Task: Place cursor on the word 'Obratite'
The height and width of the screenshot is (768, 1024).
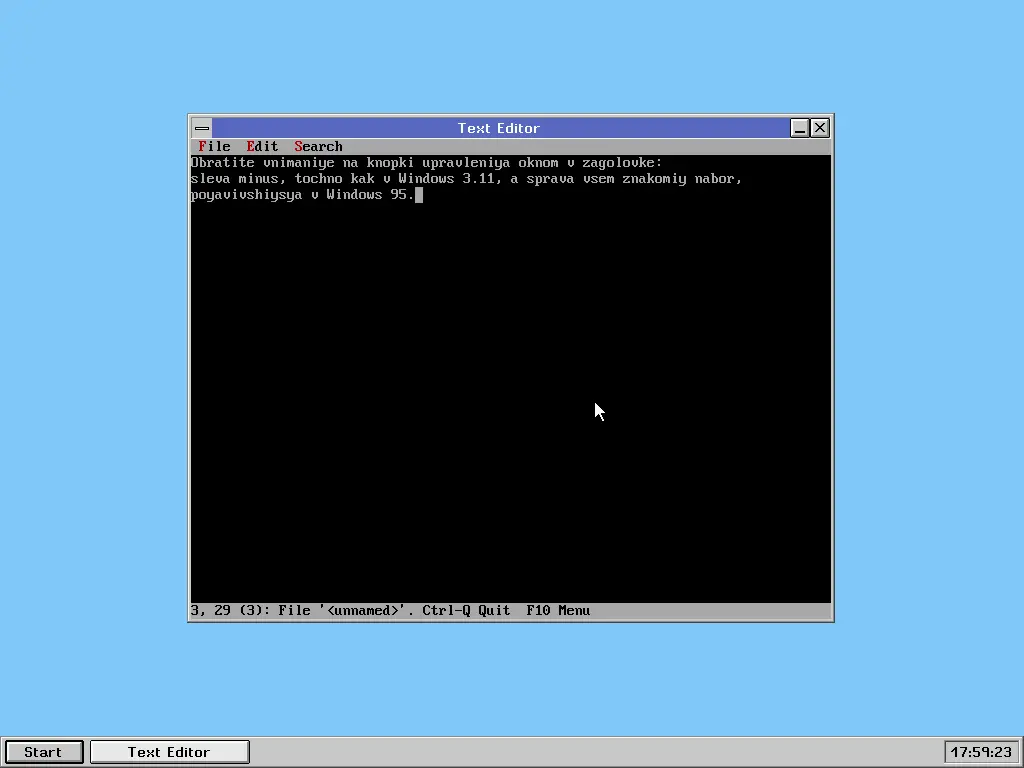Action: pyautogui.click(x=222, y=163)
